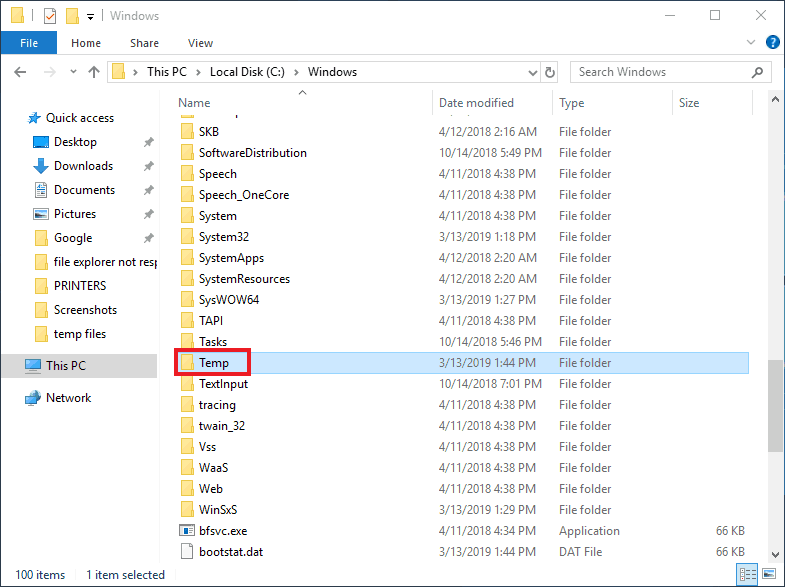Unpin Desktop using its pin icon
Viewport: 785px width, 587px height.
[x=149, y=142]
